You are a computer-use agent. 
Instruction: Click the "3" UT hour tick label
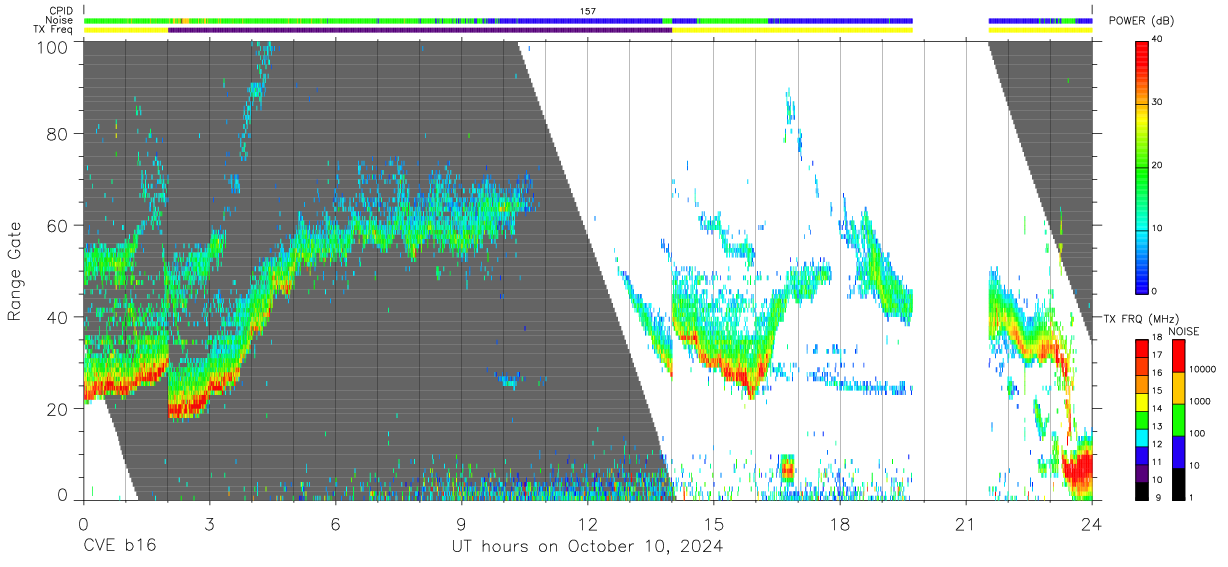pyautogui.click(x=209, y=523)
